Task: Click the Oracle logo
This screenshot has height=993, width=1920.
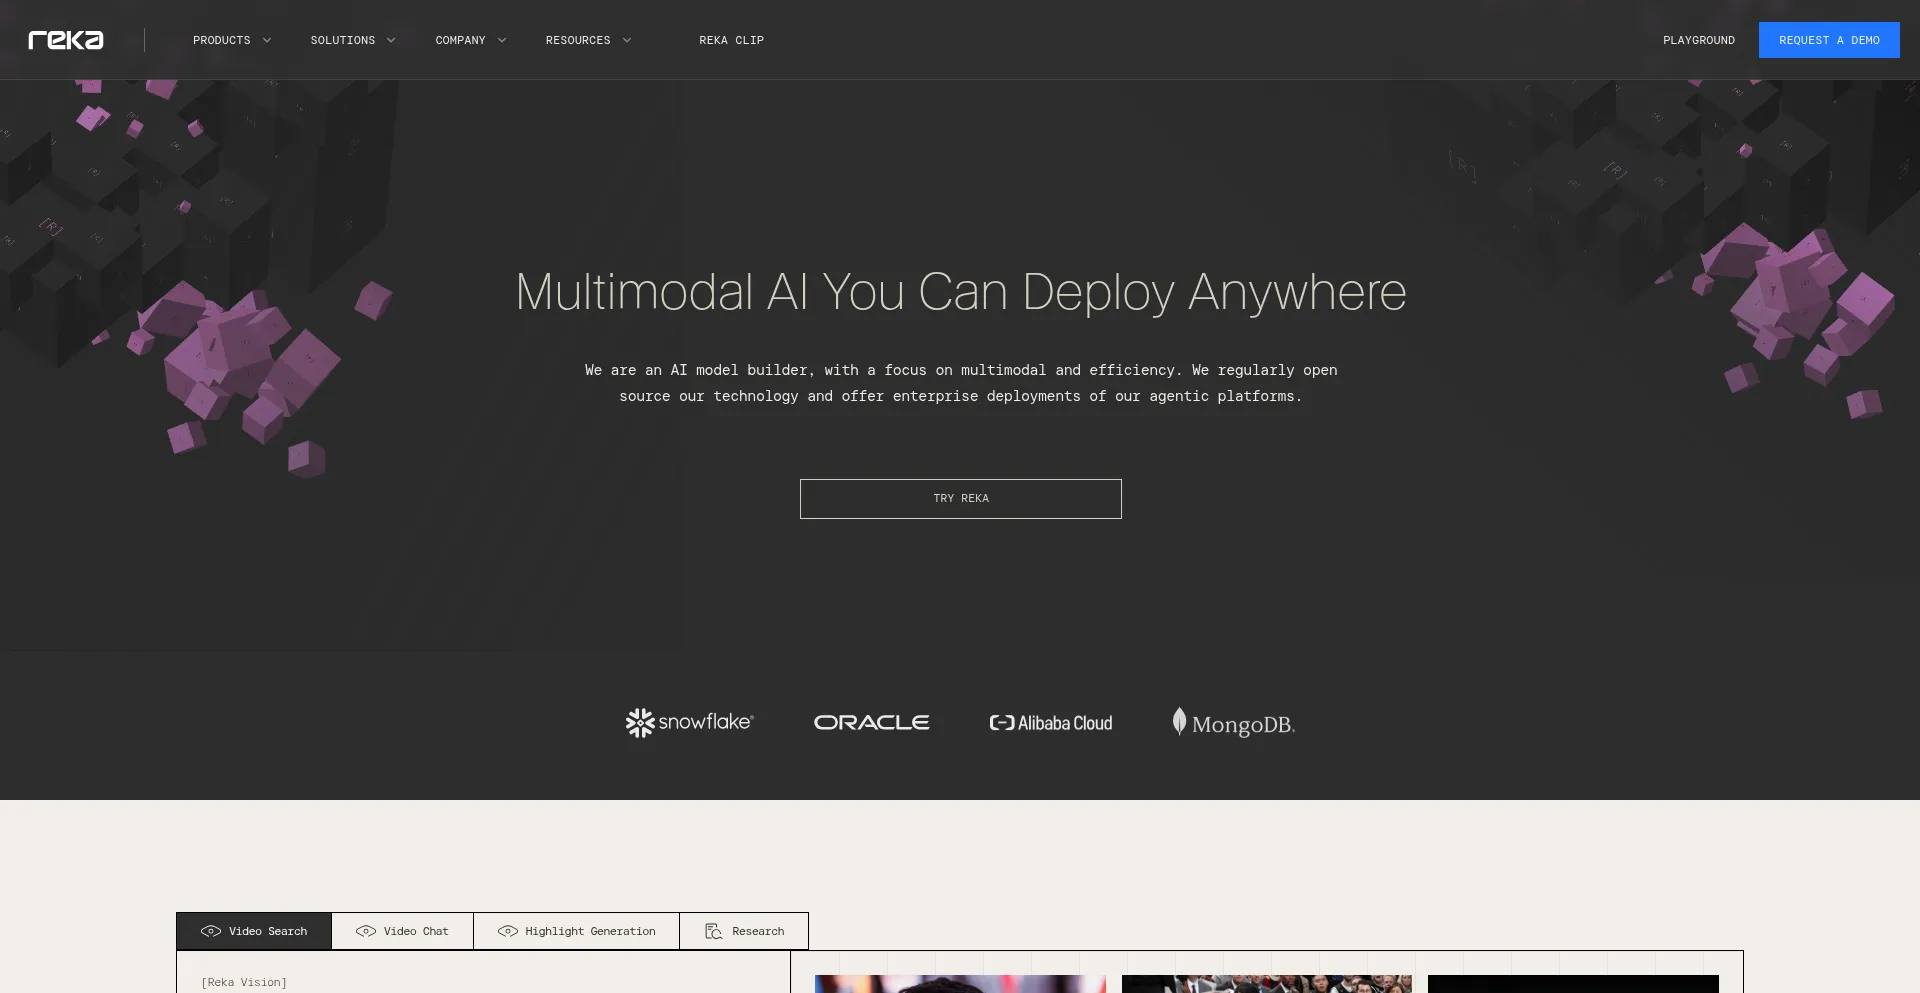Action: tap(871, 722)
